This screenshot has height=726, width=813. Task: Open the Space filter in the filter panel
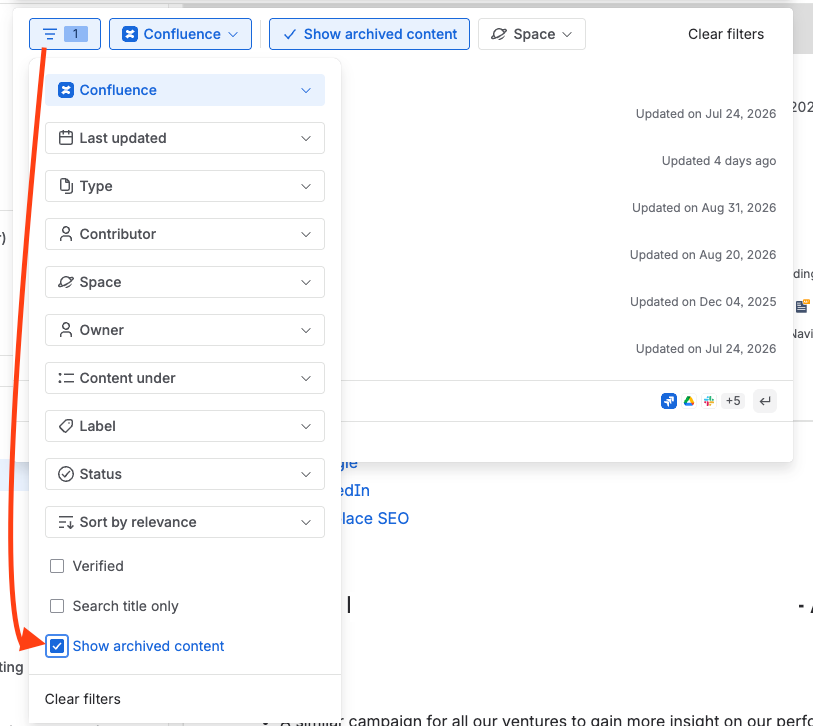[185, 282]
